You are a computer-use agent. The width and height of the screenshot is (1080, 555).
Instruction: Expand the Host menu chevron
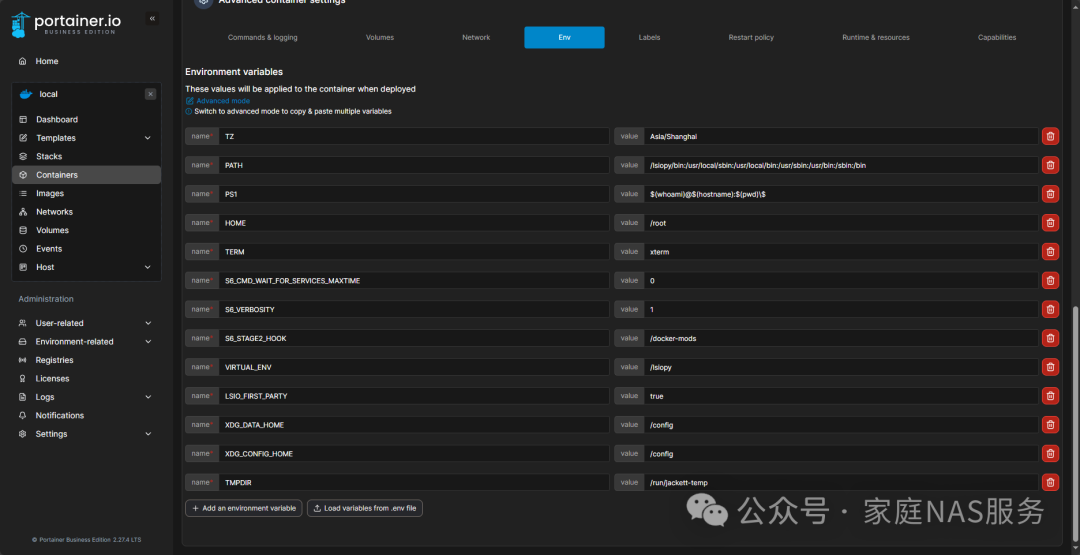147,267
